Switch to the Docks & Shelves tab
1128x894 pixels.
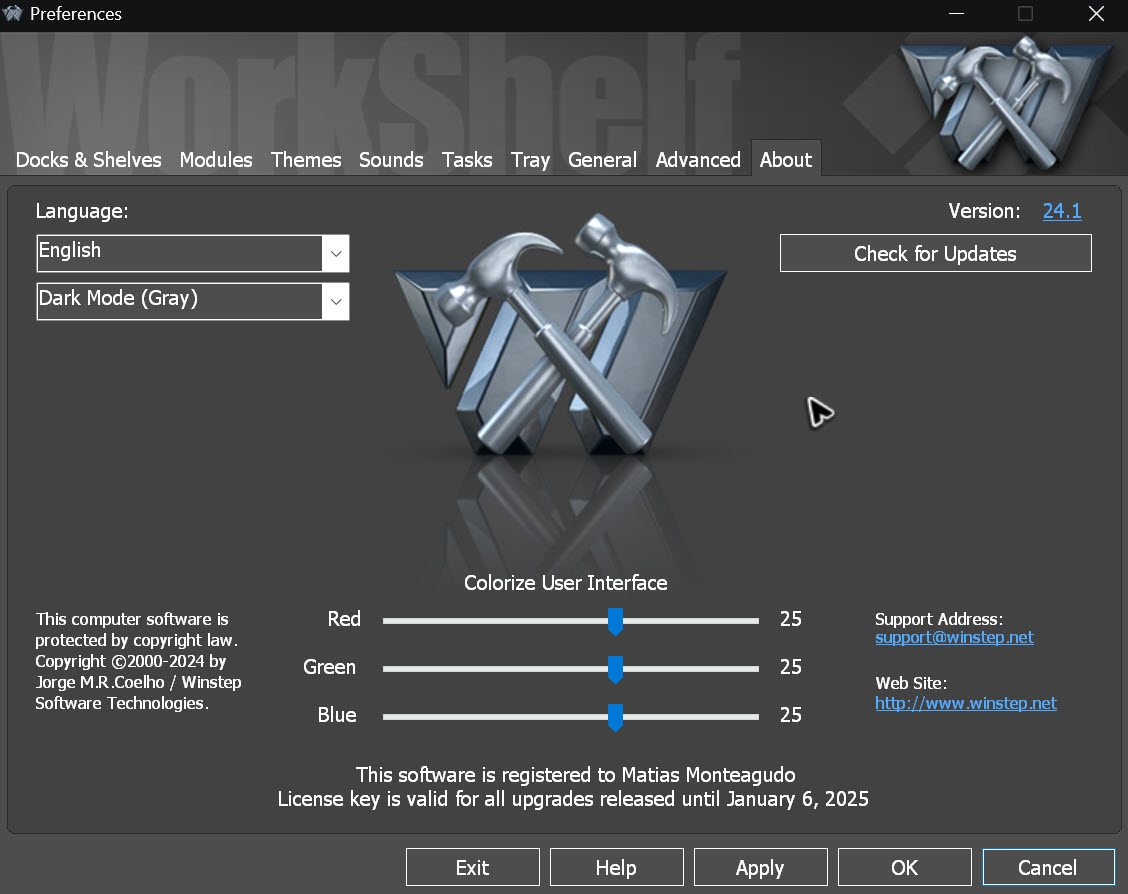coord(88,160)
